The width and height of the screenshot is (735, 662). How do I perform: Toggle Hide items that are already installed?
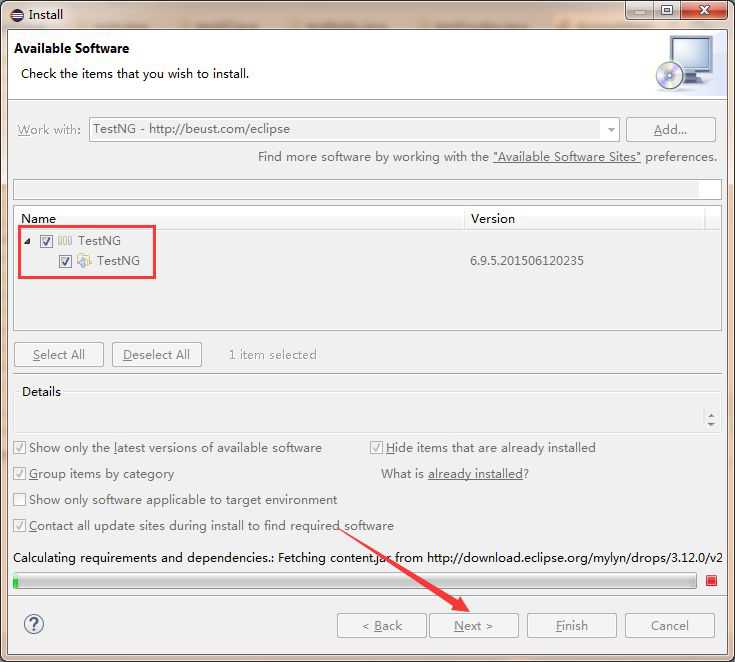[376, 448]
